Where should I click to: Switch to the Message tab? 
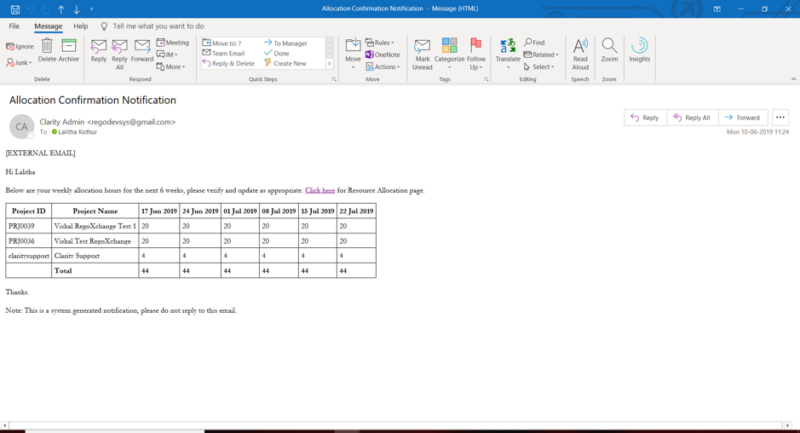[x=48, y=26]
